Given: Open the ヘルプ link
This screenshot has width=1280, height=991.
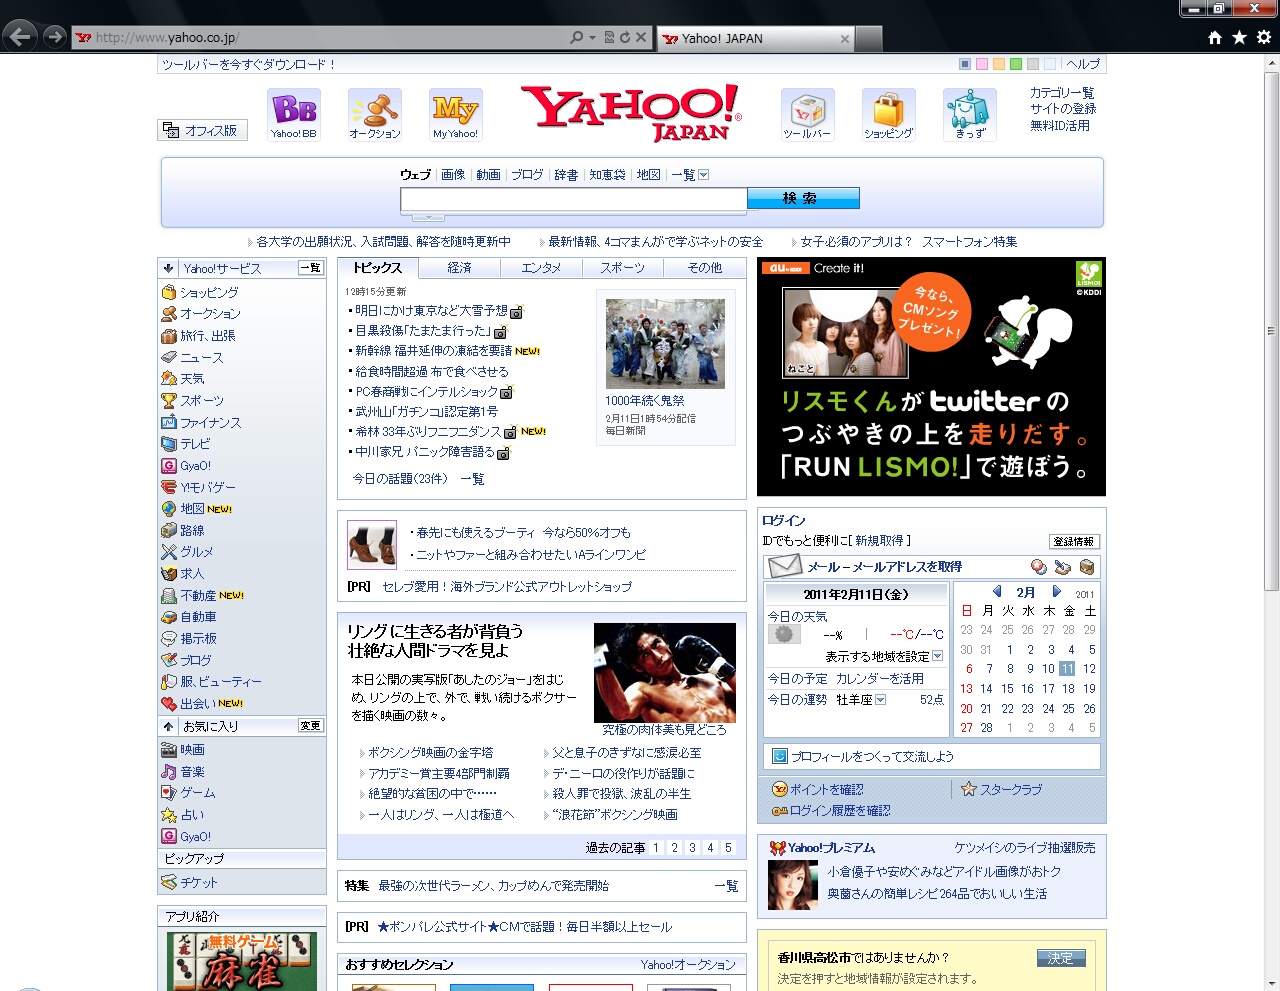Looking at the screenshot, I should [x=1083, y=64].
